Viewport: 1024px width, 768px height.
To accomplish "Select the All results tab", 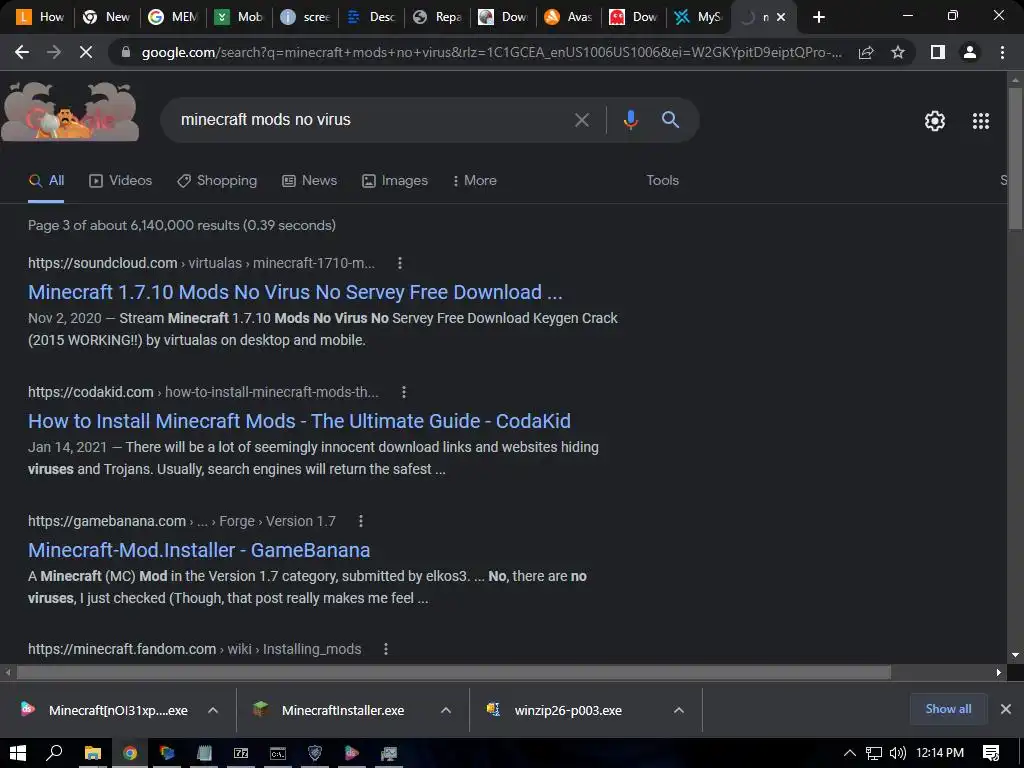I will coord(46,181).
